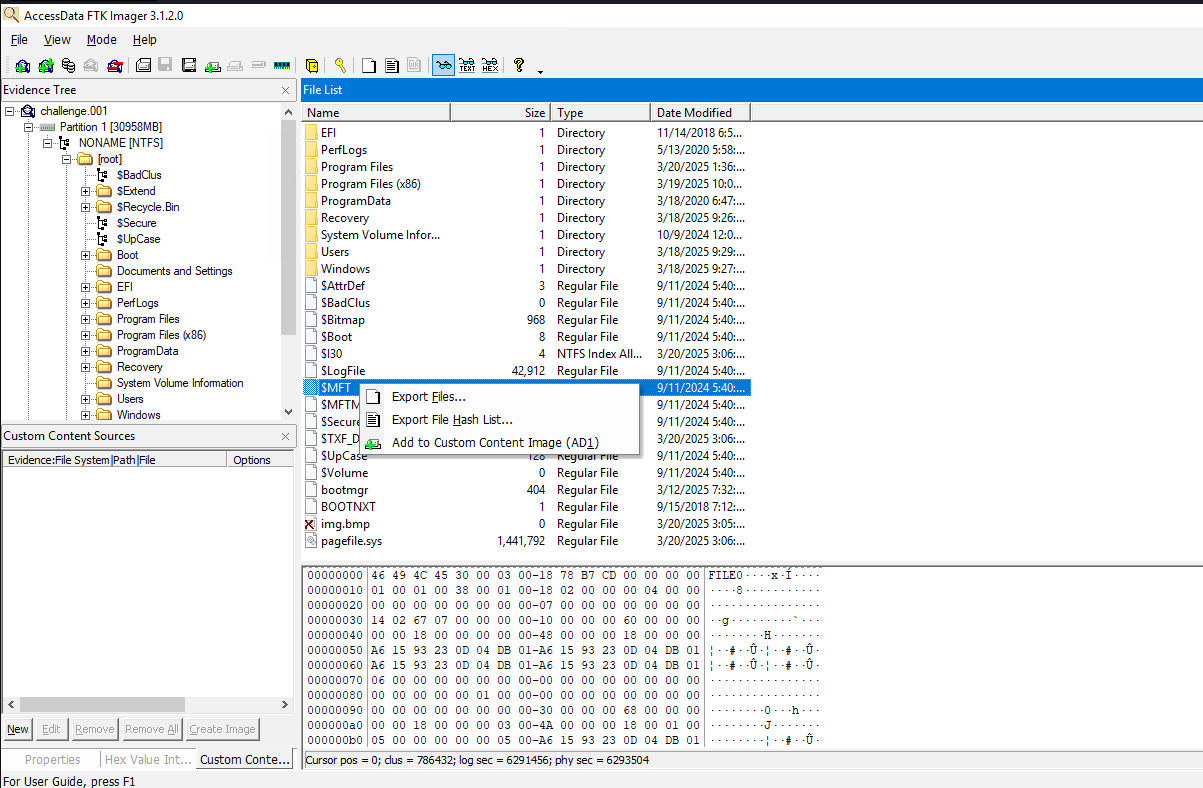Collapse the [root] node in Evidence Tree
The width and height of the screenshot is (1203, 788).
point(67,159)
